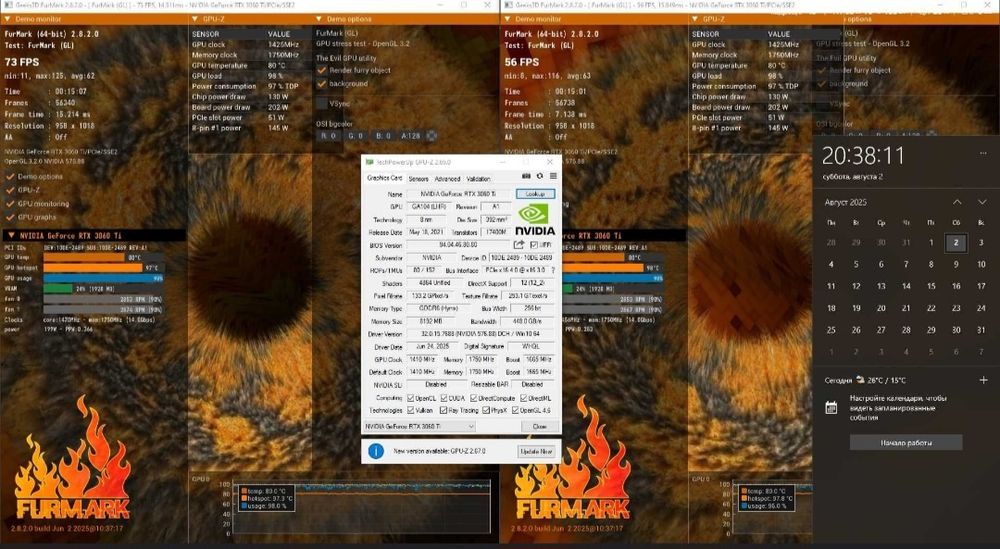Enable VSync in the 73 FPS window
Image resolution: width=1000 pixels, height=549 pixels.
(322, 103)
